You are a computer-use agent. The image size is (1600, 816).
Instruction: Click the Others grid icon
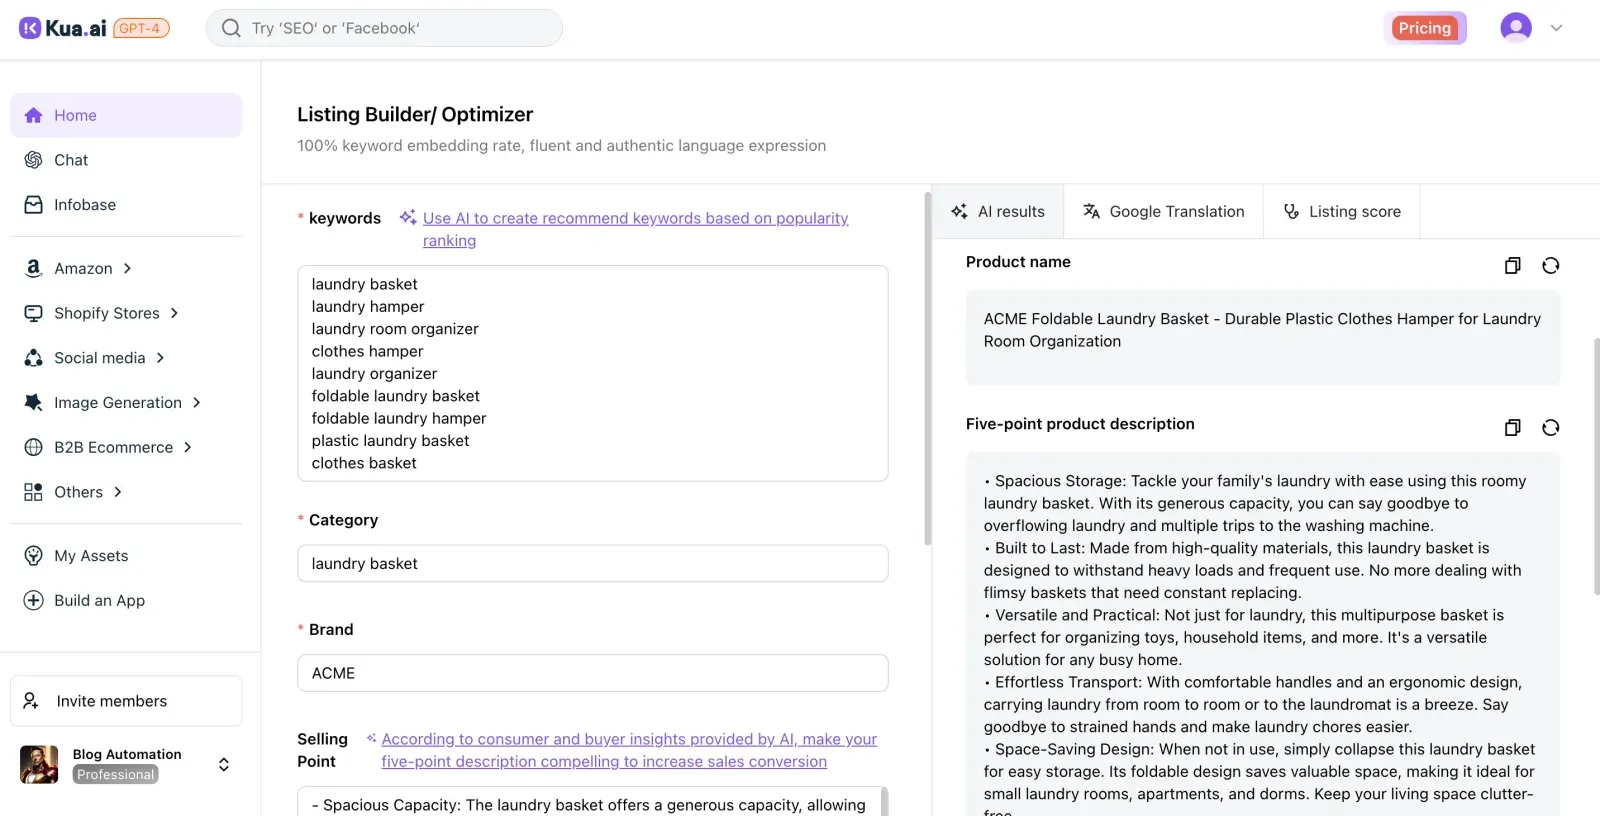(x=33, y=492)
